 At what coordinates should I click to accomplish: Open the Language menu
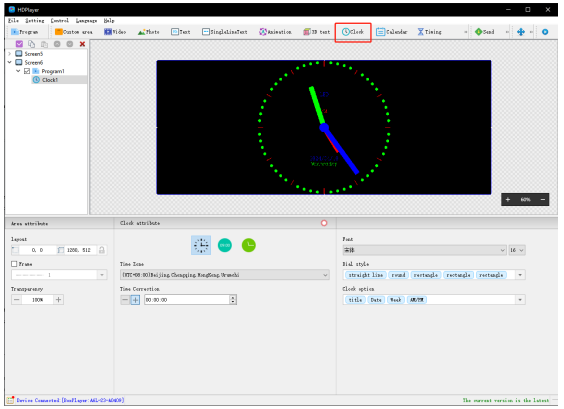(x=86, y=21)
